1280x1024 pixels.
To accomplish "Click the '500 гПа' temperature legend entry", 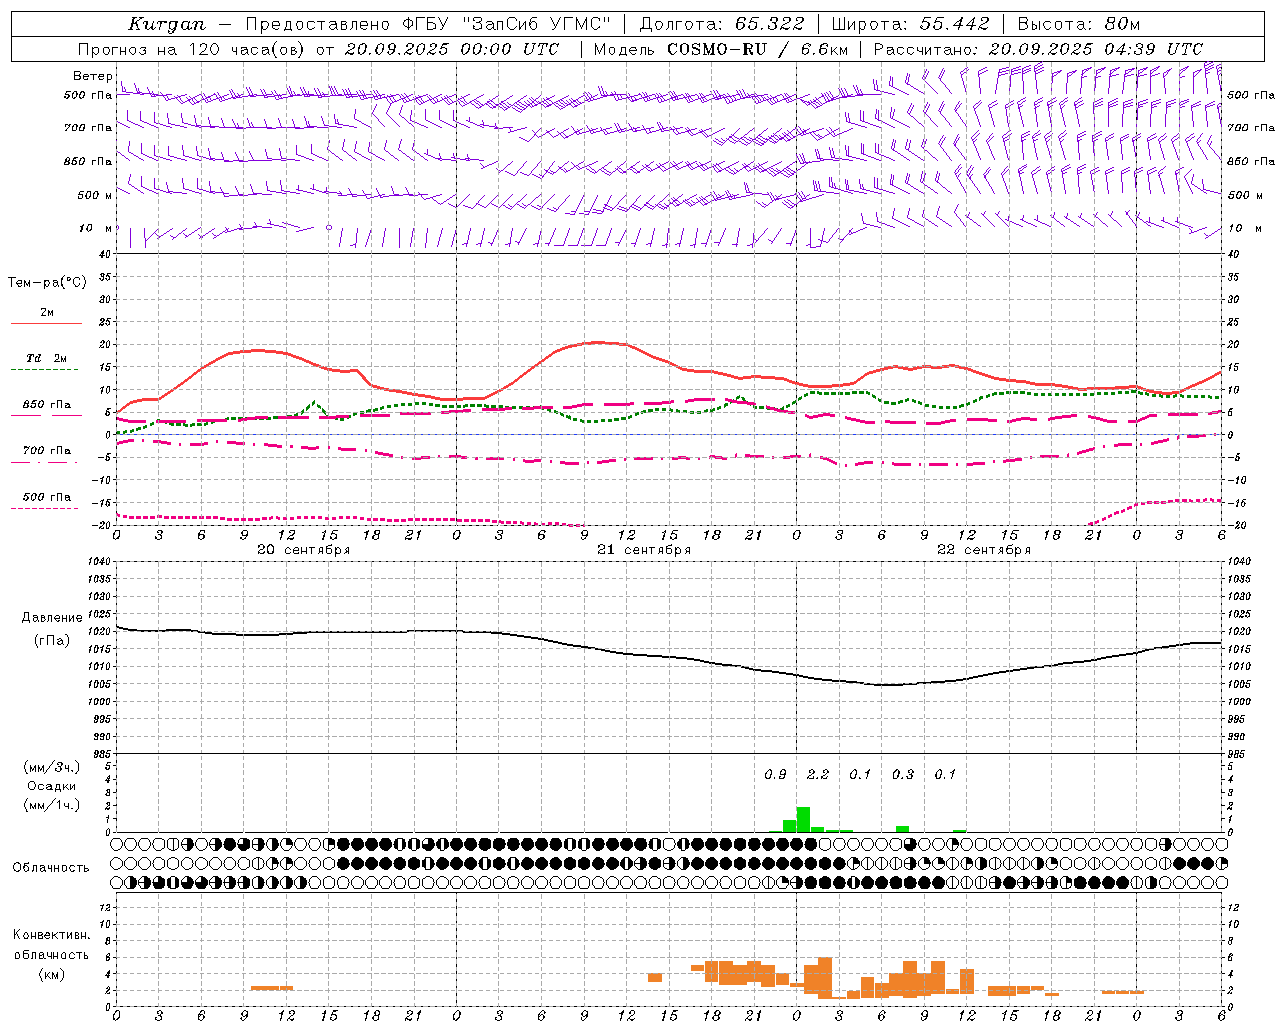I will point(46,497).
